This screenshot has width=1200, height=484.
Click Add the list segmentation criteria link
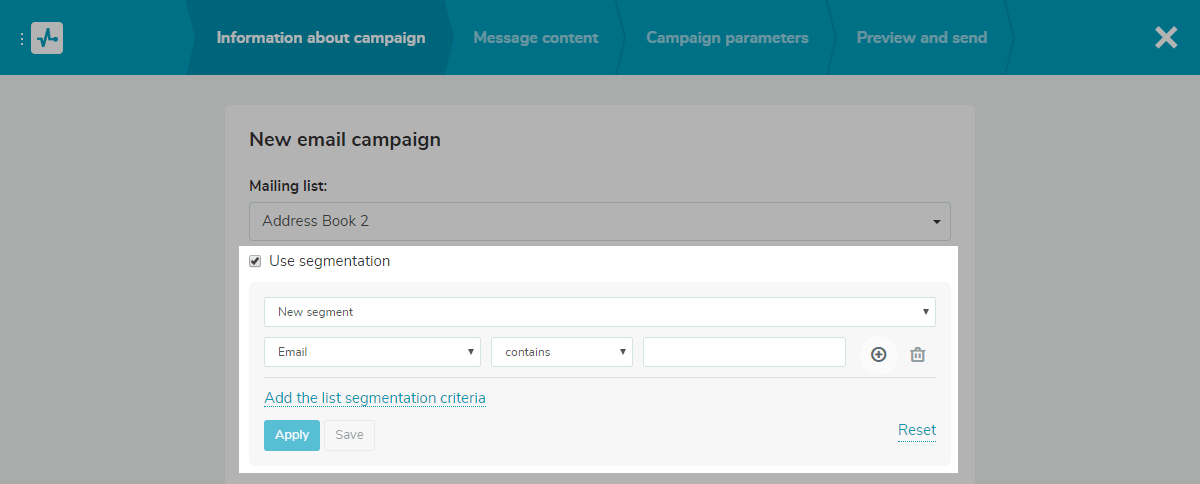(x=375, y=398)
